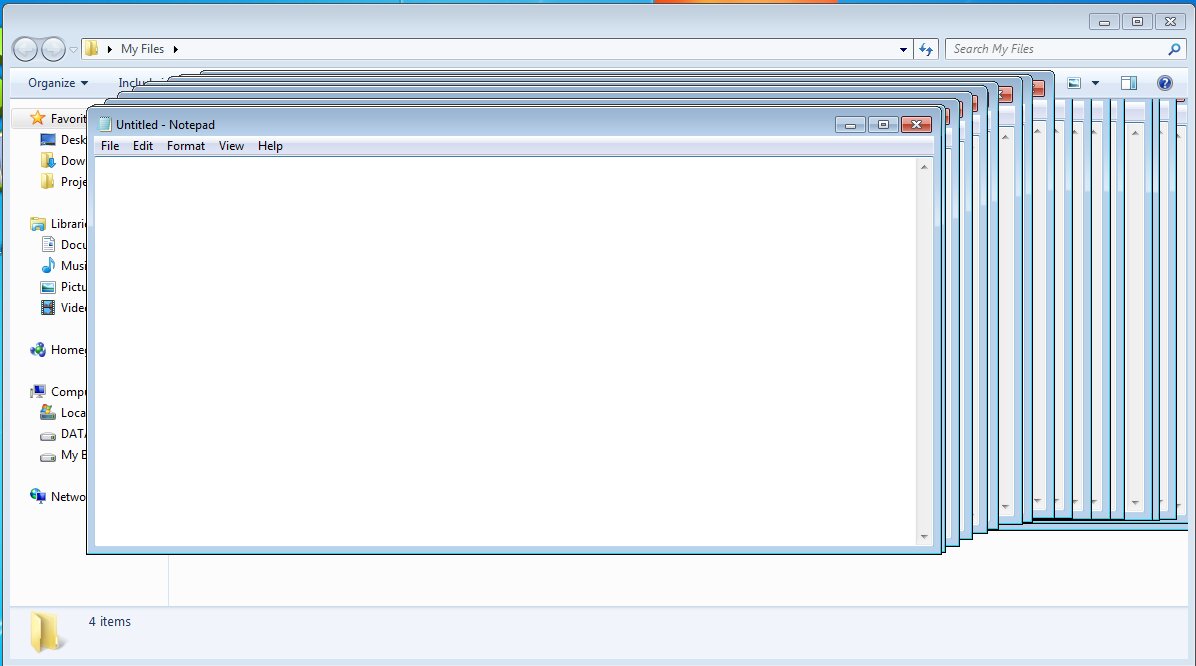Open the Documents library

click(63, 245)
